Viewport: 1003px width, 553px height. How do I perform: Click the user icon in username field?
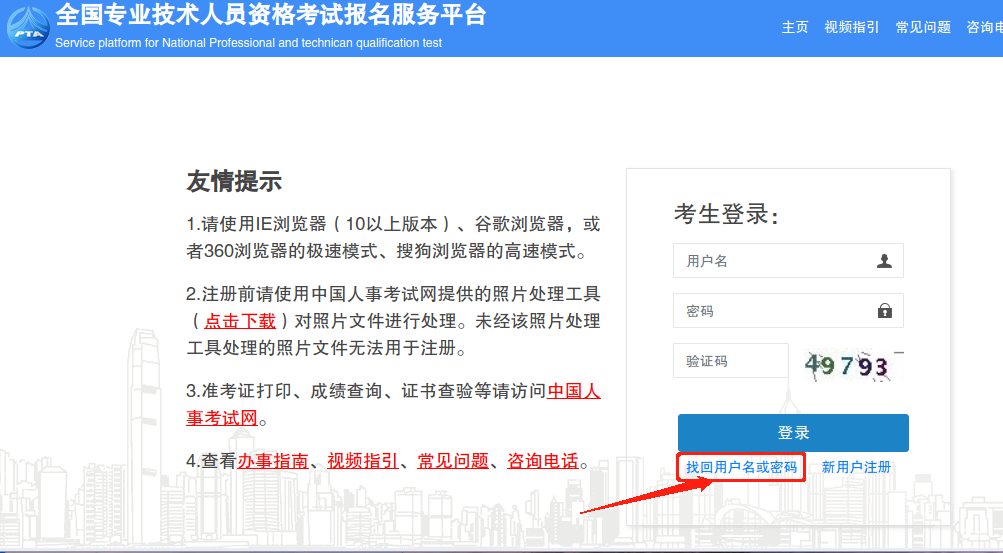click(x=884, y=261)
